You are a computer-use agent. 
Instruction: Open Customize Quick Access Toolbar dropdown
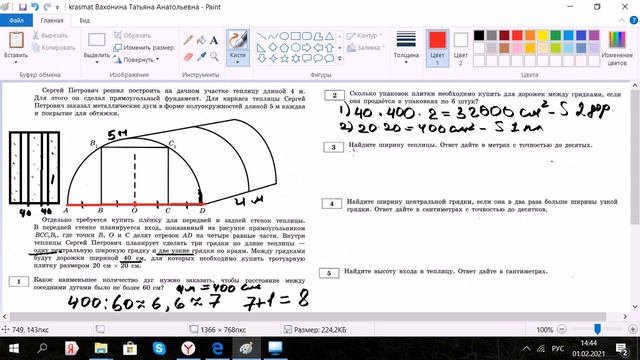[x=57, y=7]
